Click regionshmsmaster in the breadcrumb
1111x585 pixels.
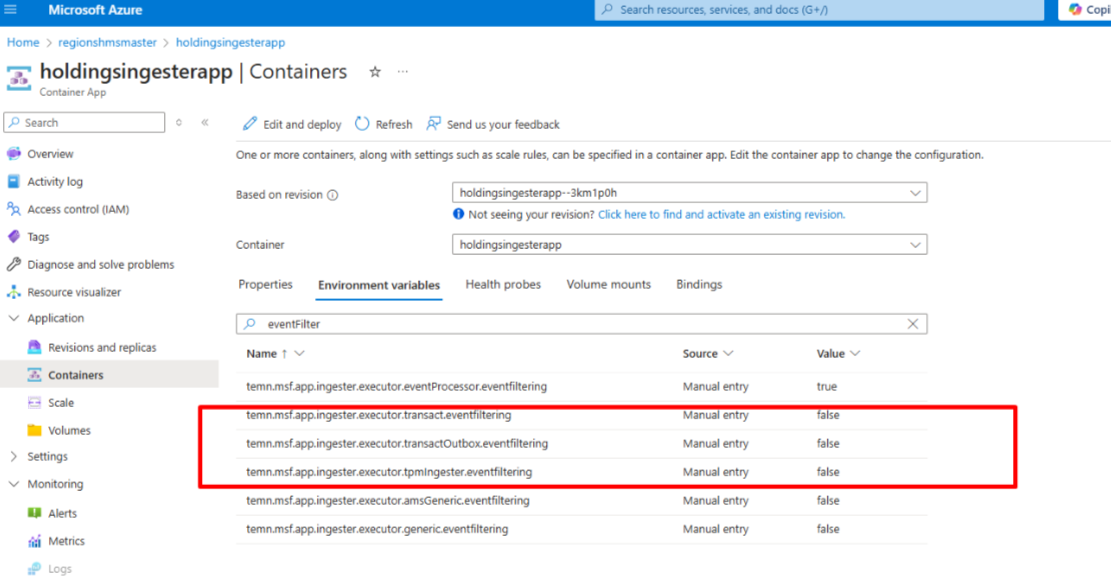[107, 42]
